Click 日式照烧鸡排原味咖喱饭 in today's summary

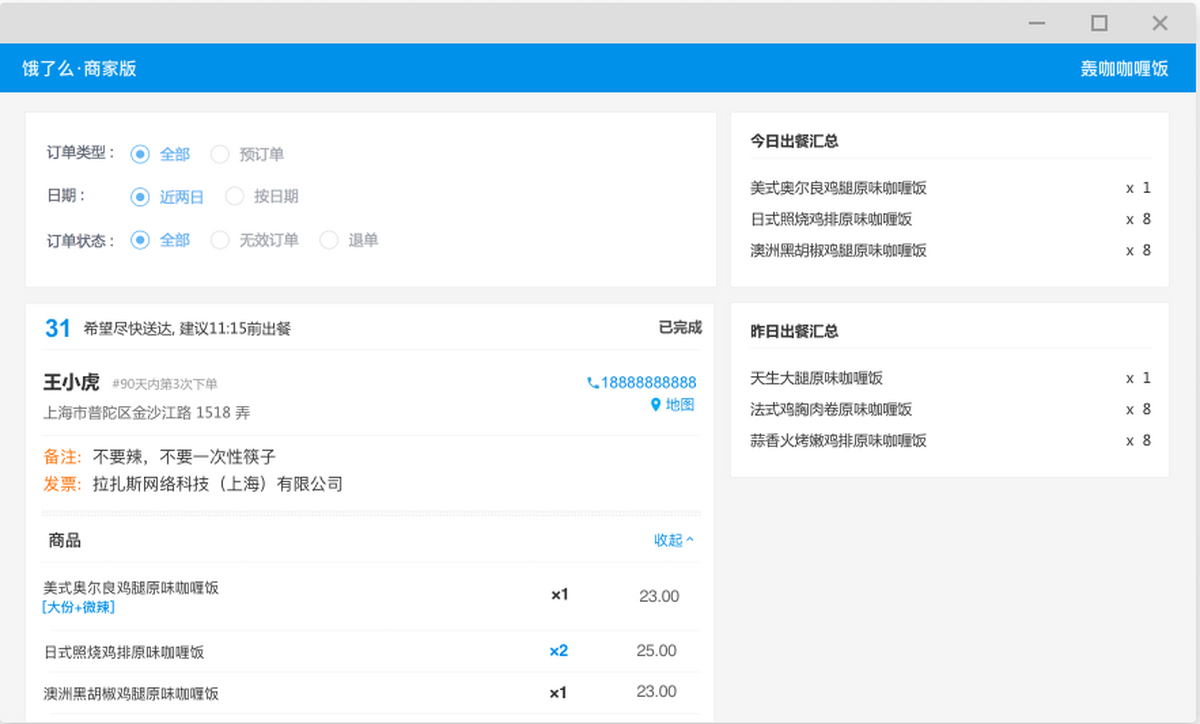point(832,219)
